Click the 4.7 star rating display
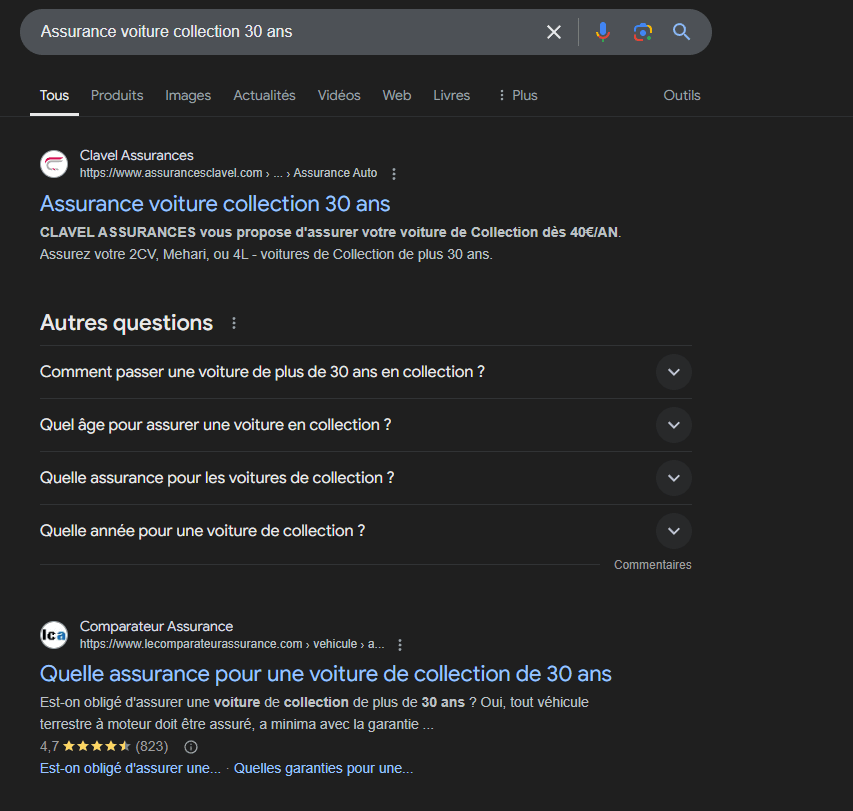 pos(85,746)
